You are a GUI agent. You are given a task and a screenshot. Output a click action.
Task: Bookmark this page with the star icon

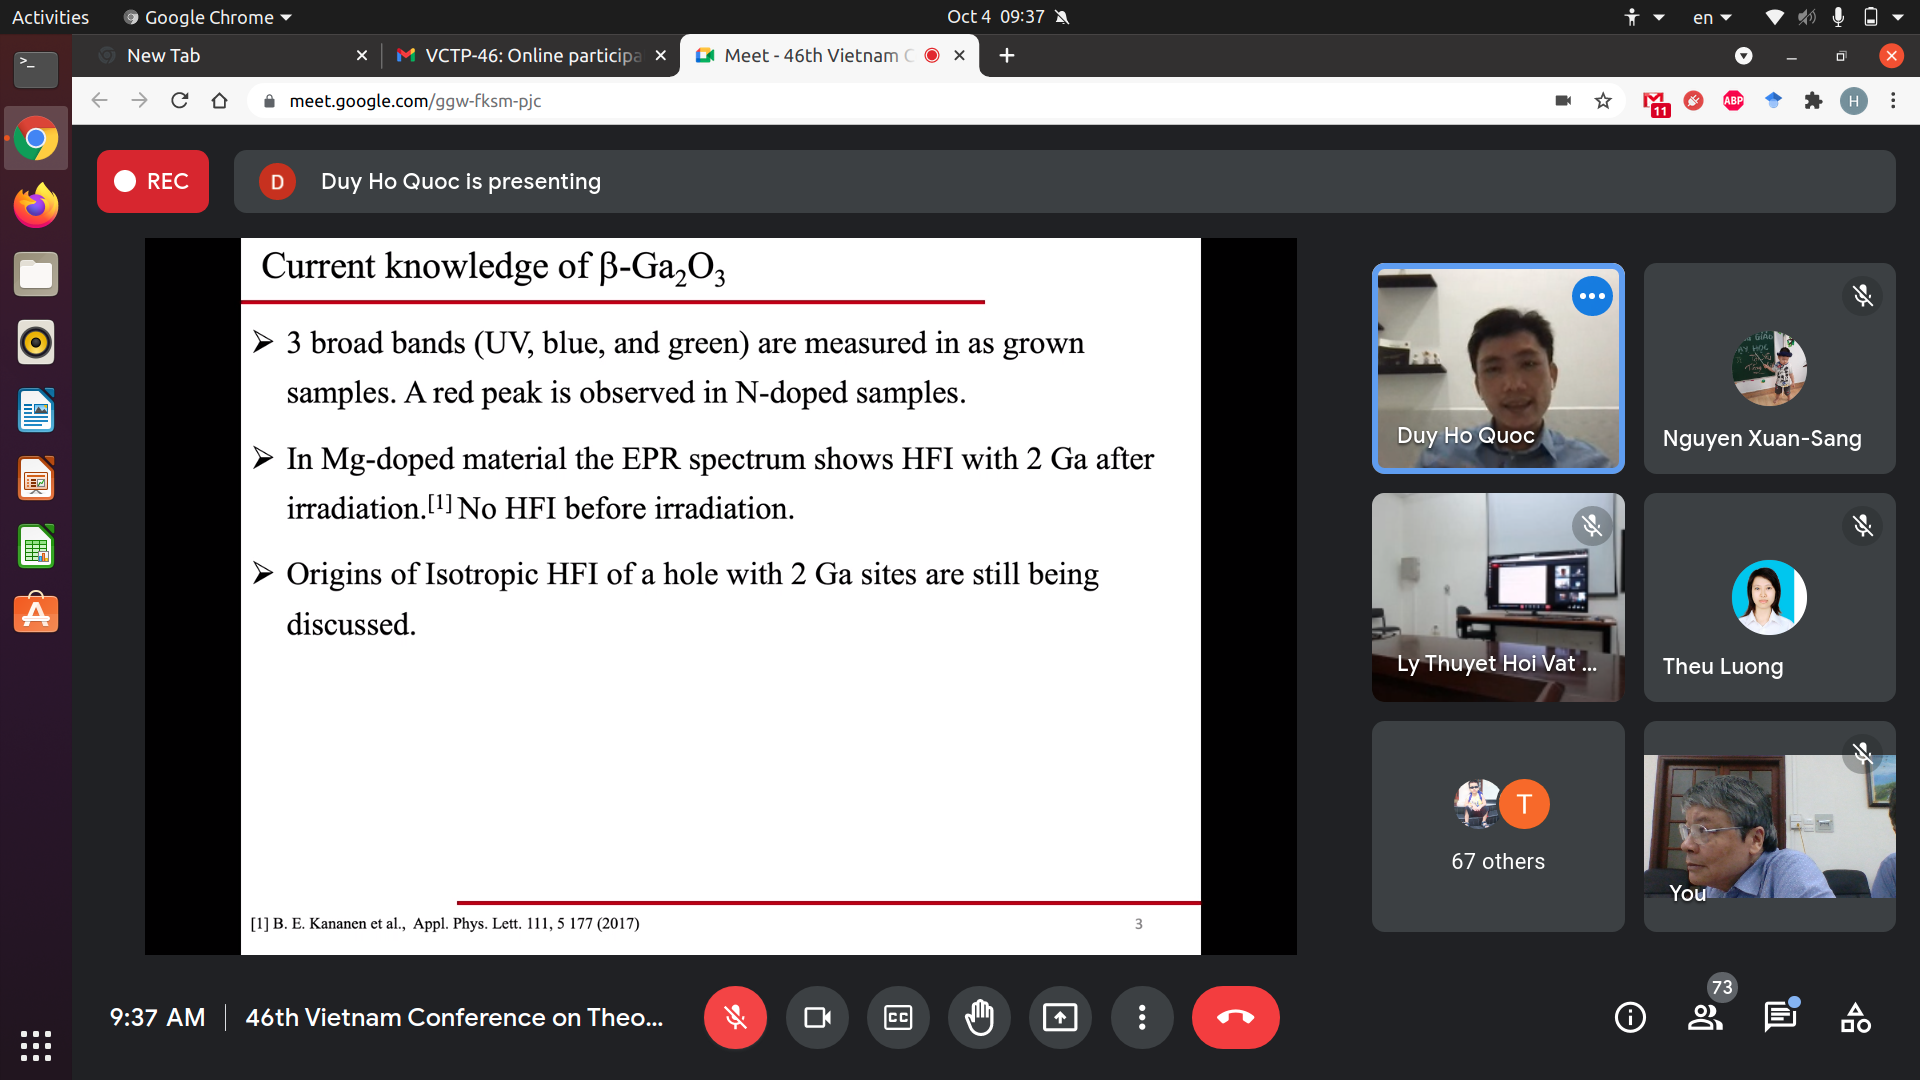(1603, 101)
